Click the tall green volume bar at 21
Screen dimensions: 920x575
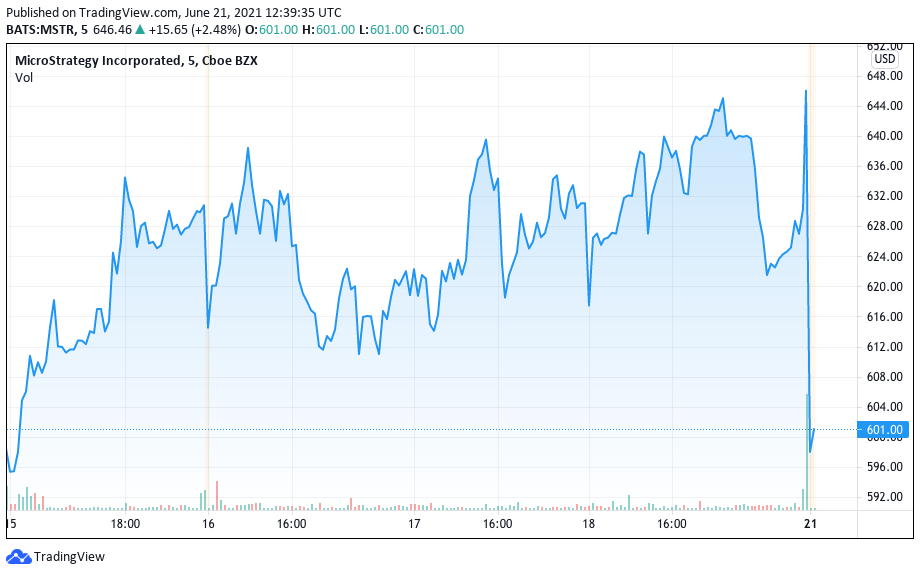[808, 452]
